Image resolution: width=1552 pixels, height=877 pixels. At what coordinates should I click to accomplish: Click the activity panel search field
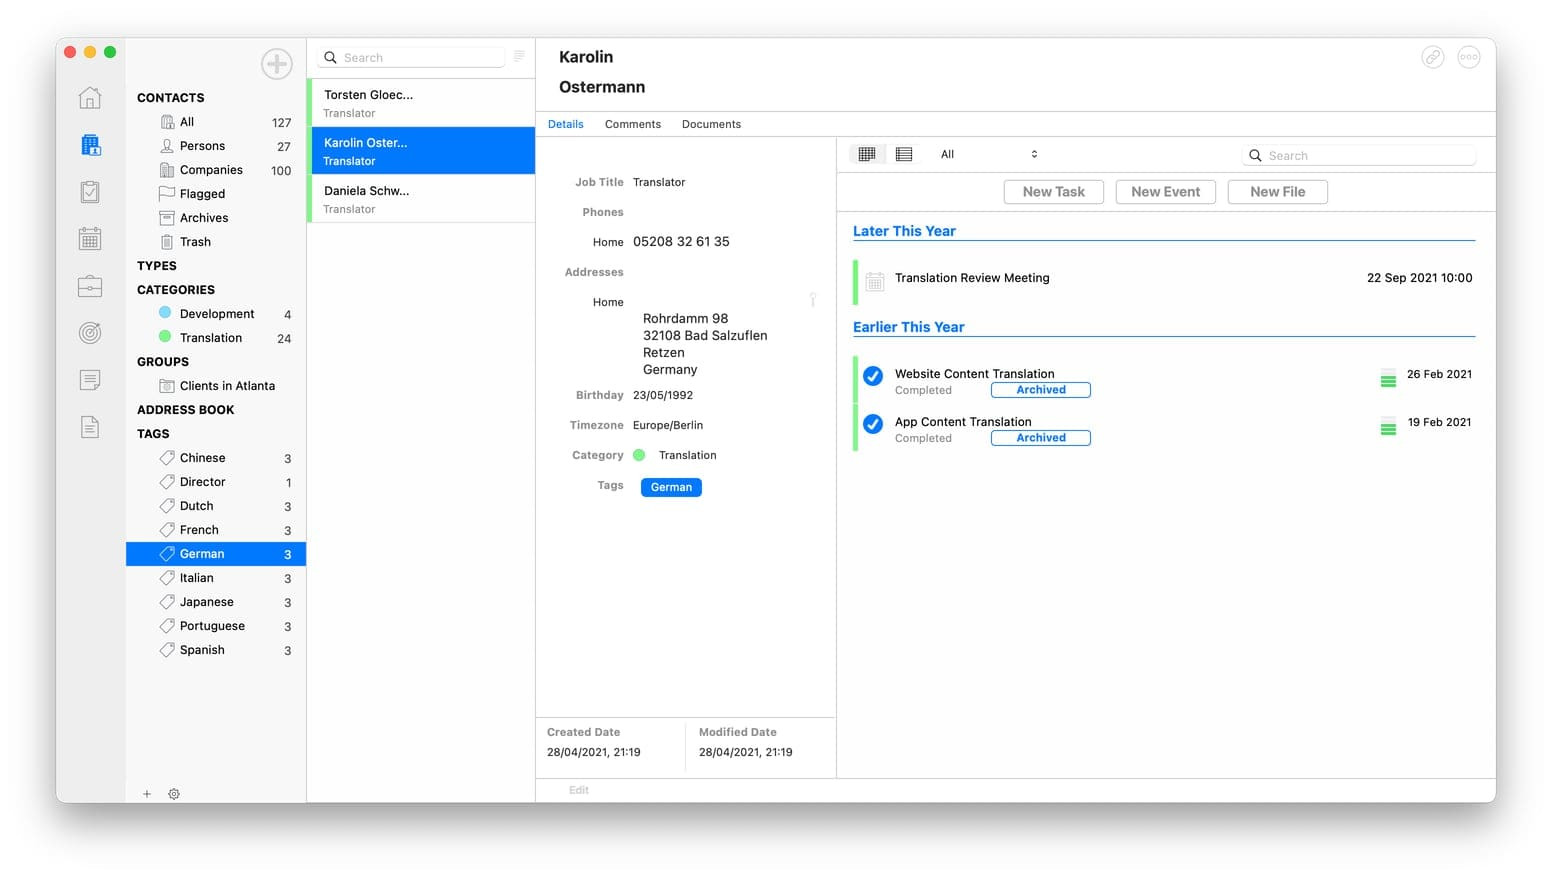[x=1359, y=155]
